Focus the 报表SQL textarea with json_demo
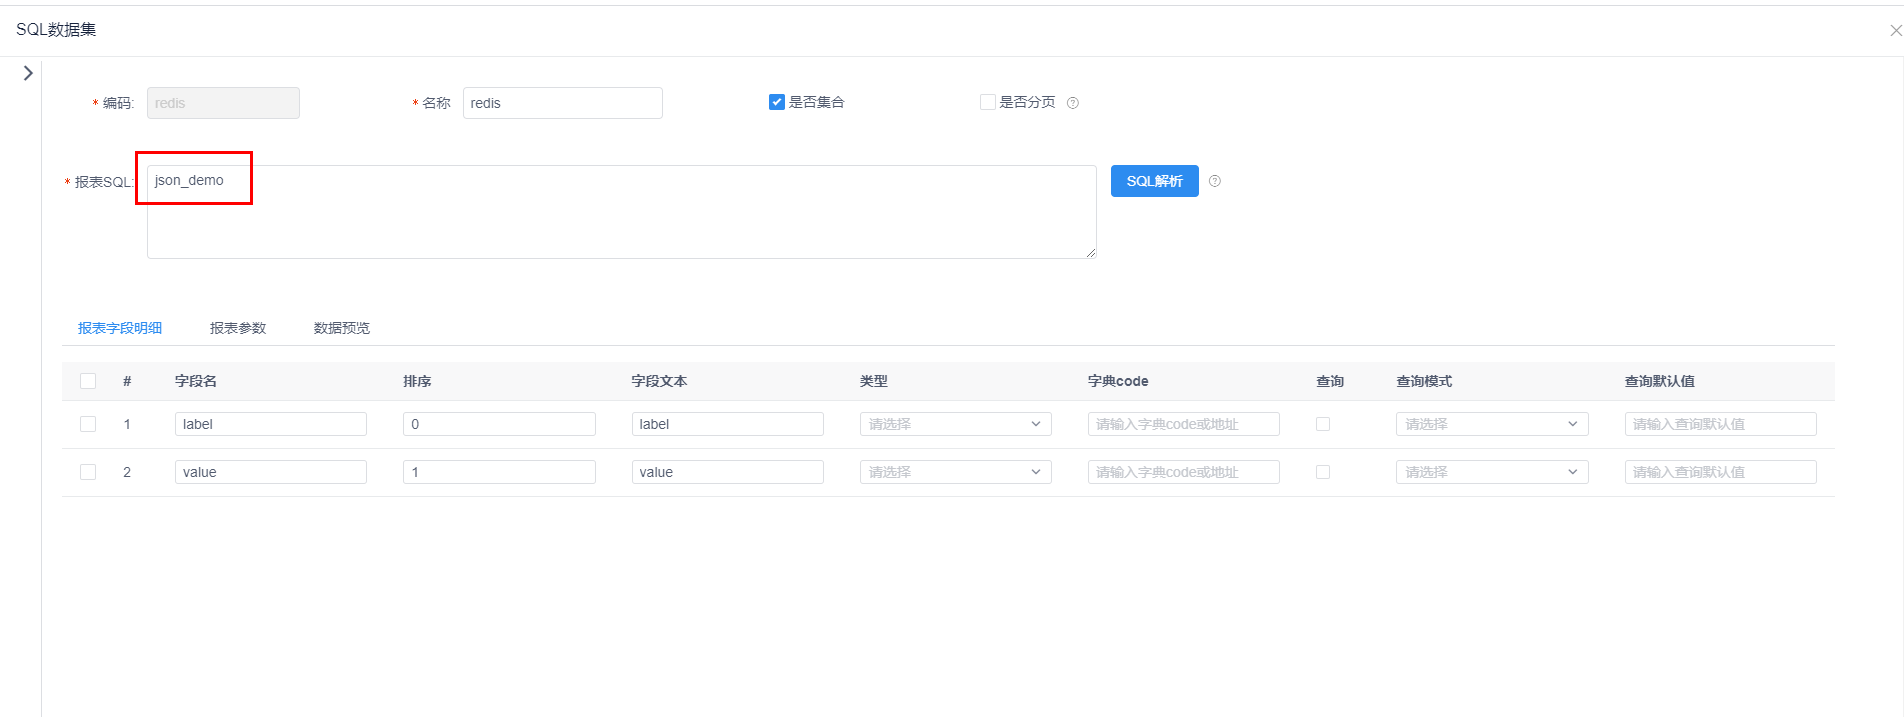The height and width of the screenshot is (717, 1904). pos(621,212)
